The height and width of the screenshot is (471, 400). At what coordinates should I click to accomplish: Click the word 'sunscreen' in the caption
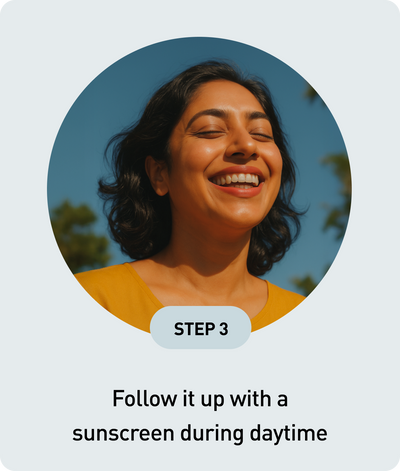123,434
